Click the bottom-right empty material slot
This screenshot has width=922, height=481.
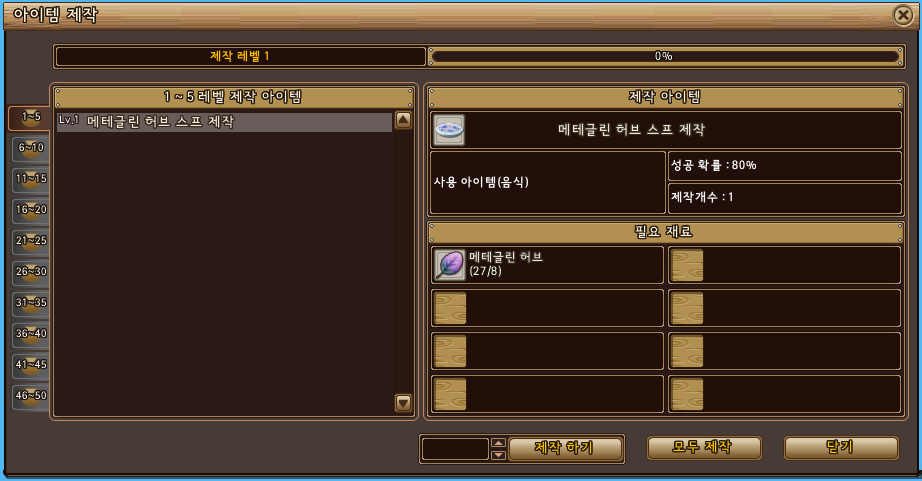click(784, 393)
